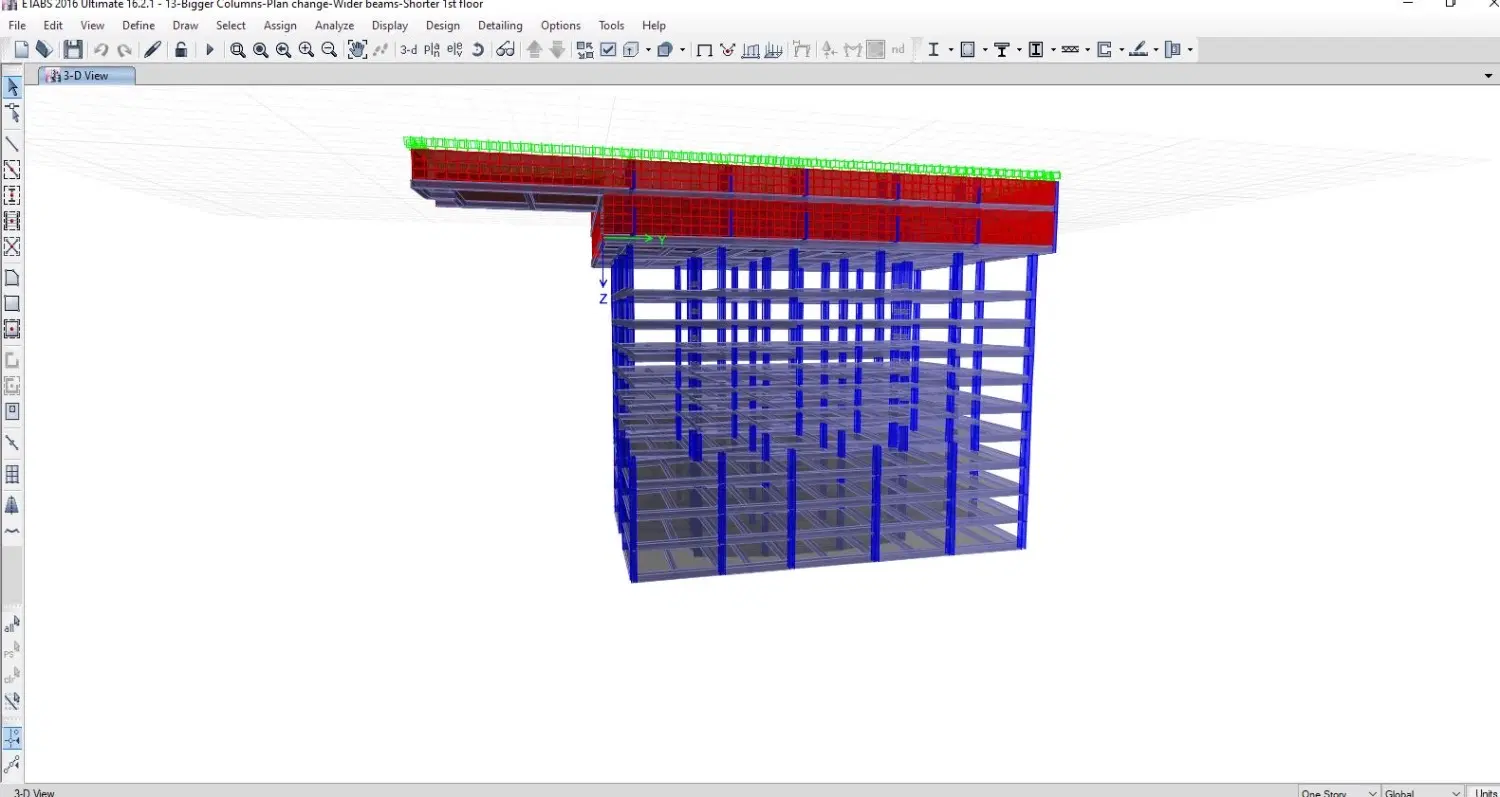Open the Help menu
Viewport: 1500px width, 797px height.
point(654,25)
